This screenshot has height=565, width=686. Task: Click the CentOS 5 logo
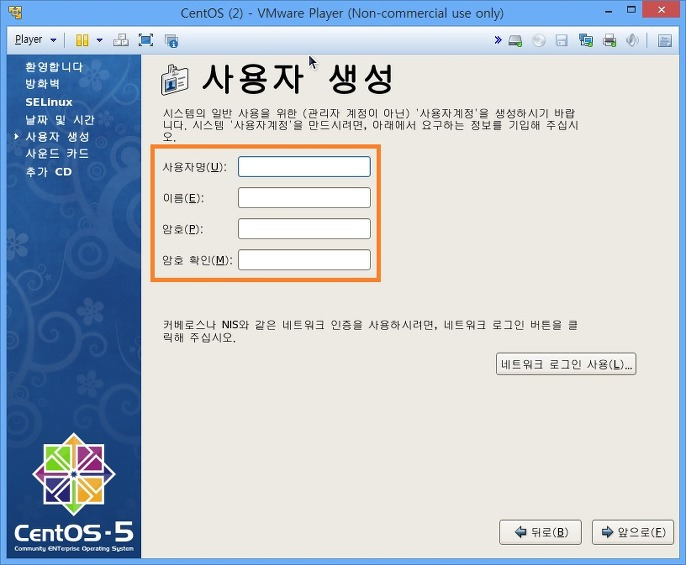click(x=74, y=493)
